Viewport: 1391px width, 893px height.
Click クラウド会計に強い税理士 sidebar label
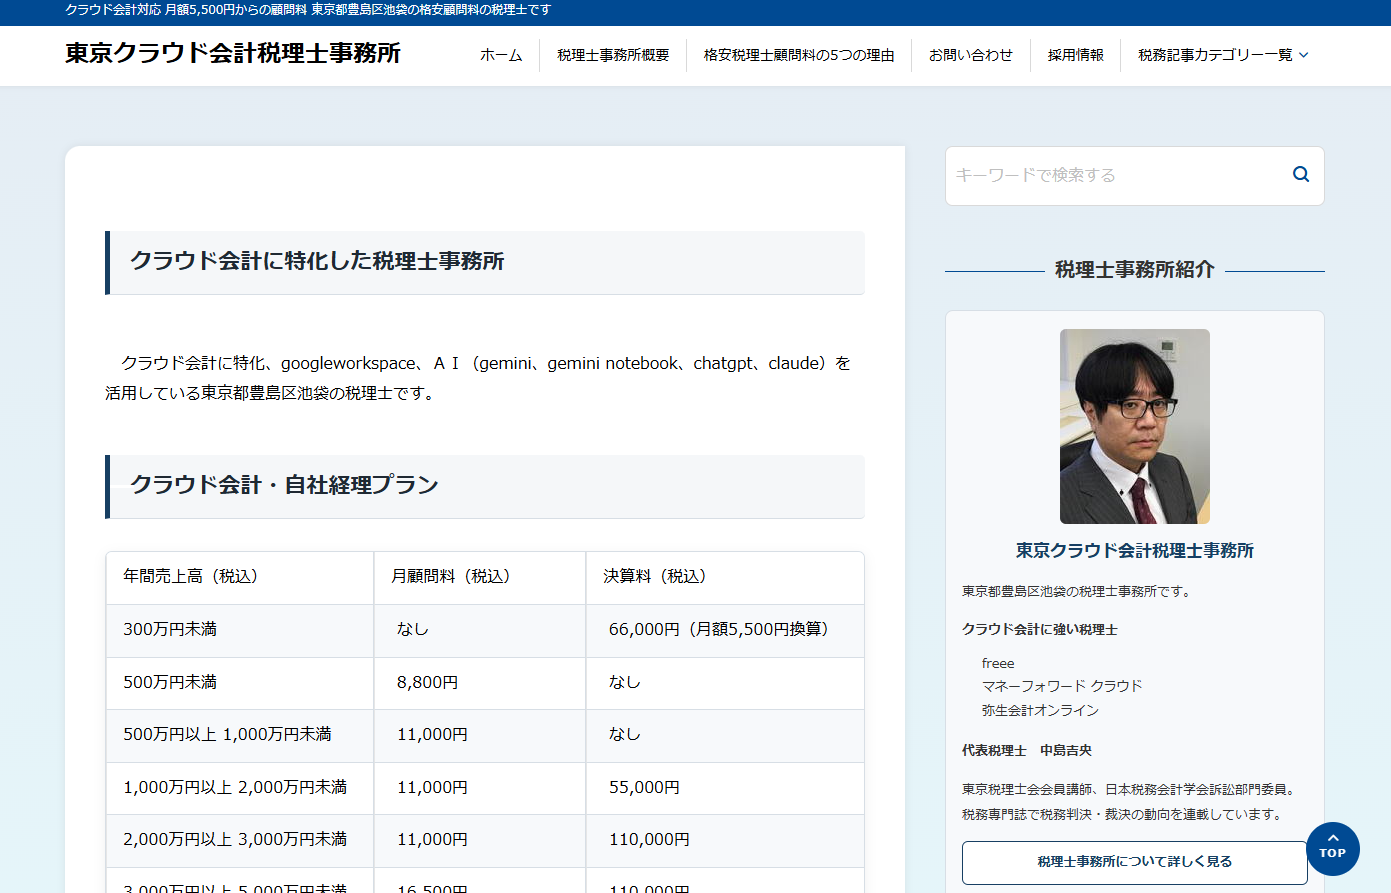pos(1040,629)
